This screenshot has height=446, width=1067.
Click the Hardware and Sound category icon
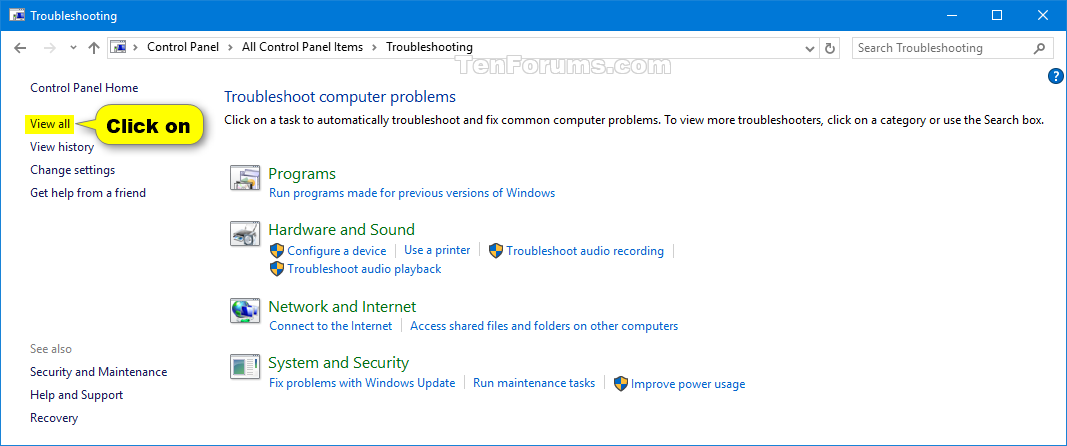click(x=245, y=234)
